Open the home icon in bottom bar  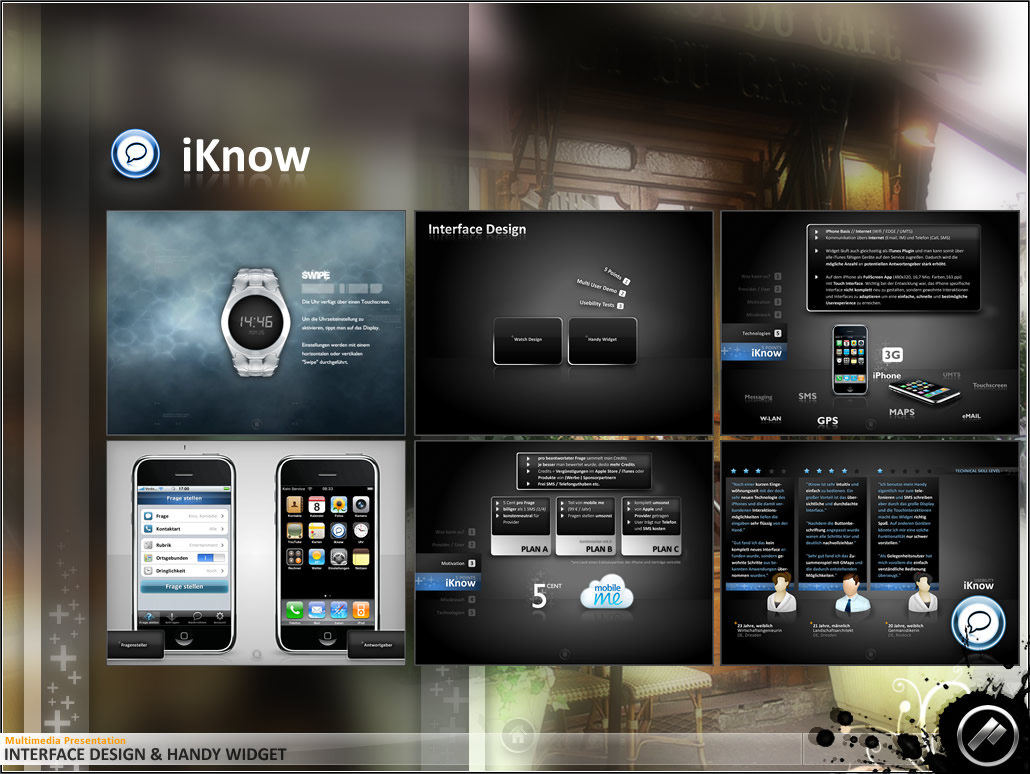point(517,736)
